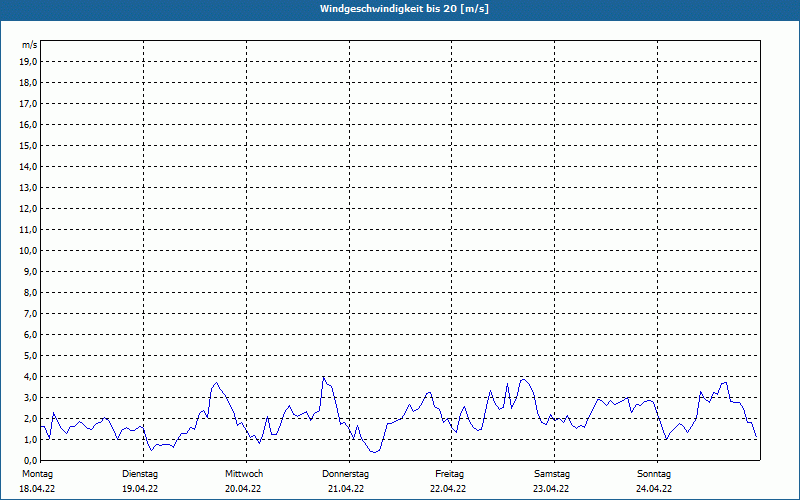Click the 10,0 y-axis label

point(29,250)
